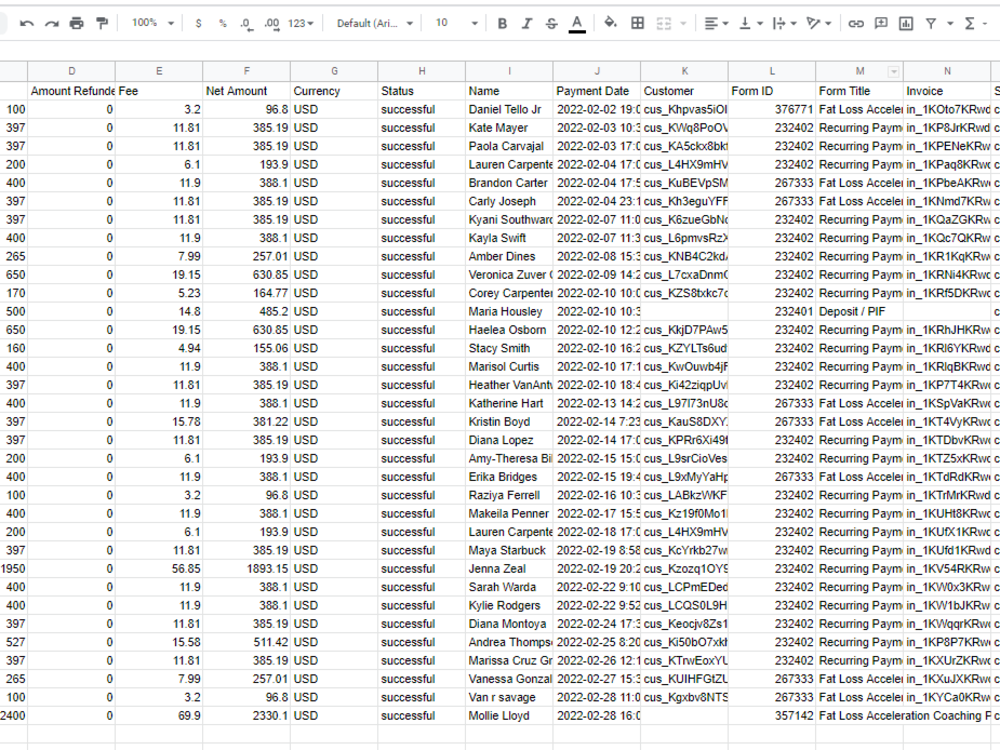Image resolution: width=1000 pixels, height=750 pixels.
Task: Select the Daniel Tello Jr name cell
Action: tap(509, 110)
